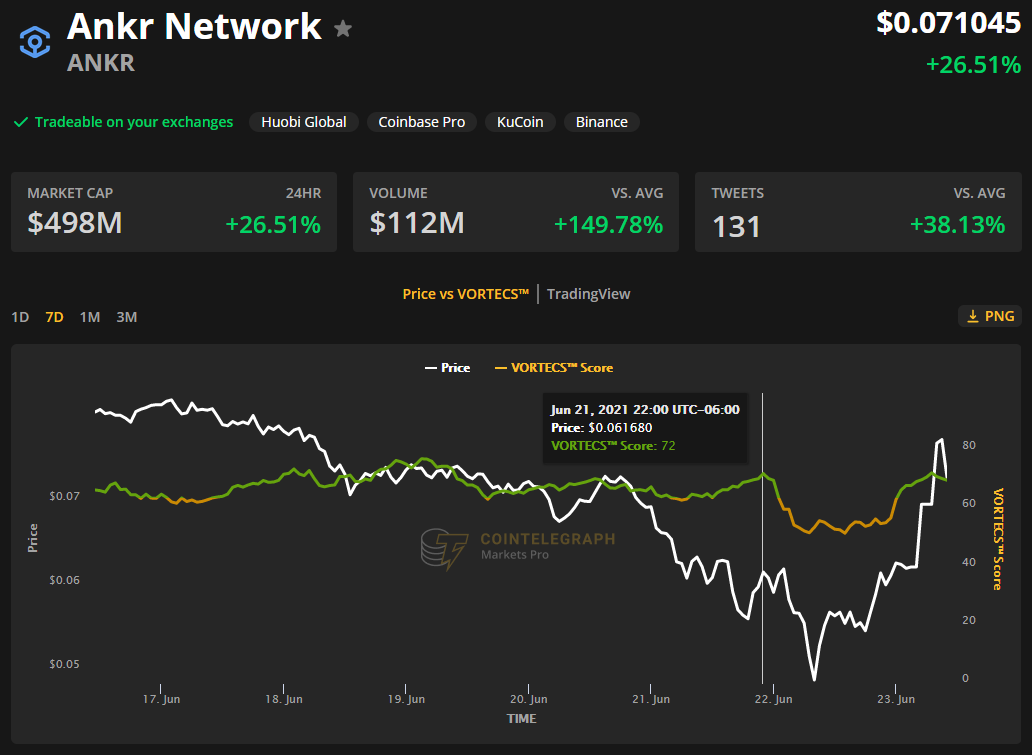The width and height of the screenshot is (1032, 755).
Task: Open the Price vs VORTECS chart view
Action: [x=465, y=294]
